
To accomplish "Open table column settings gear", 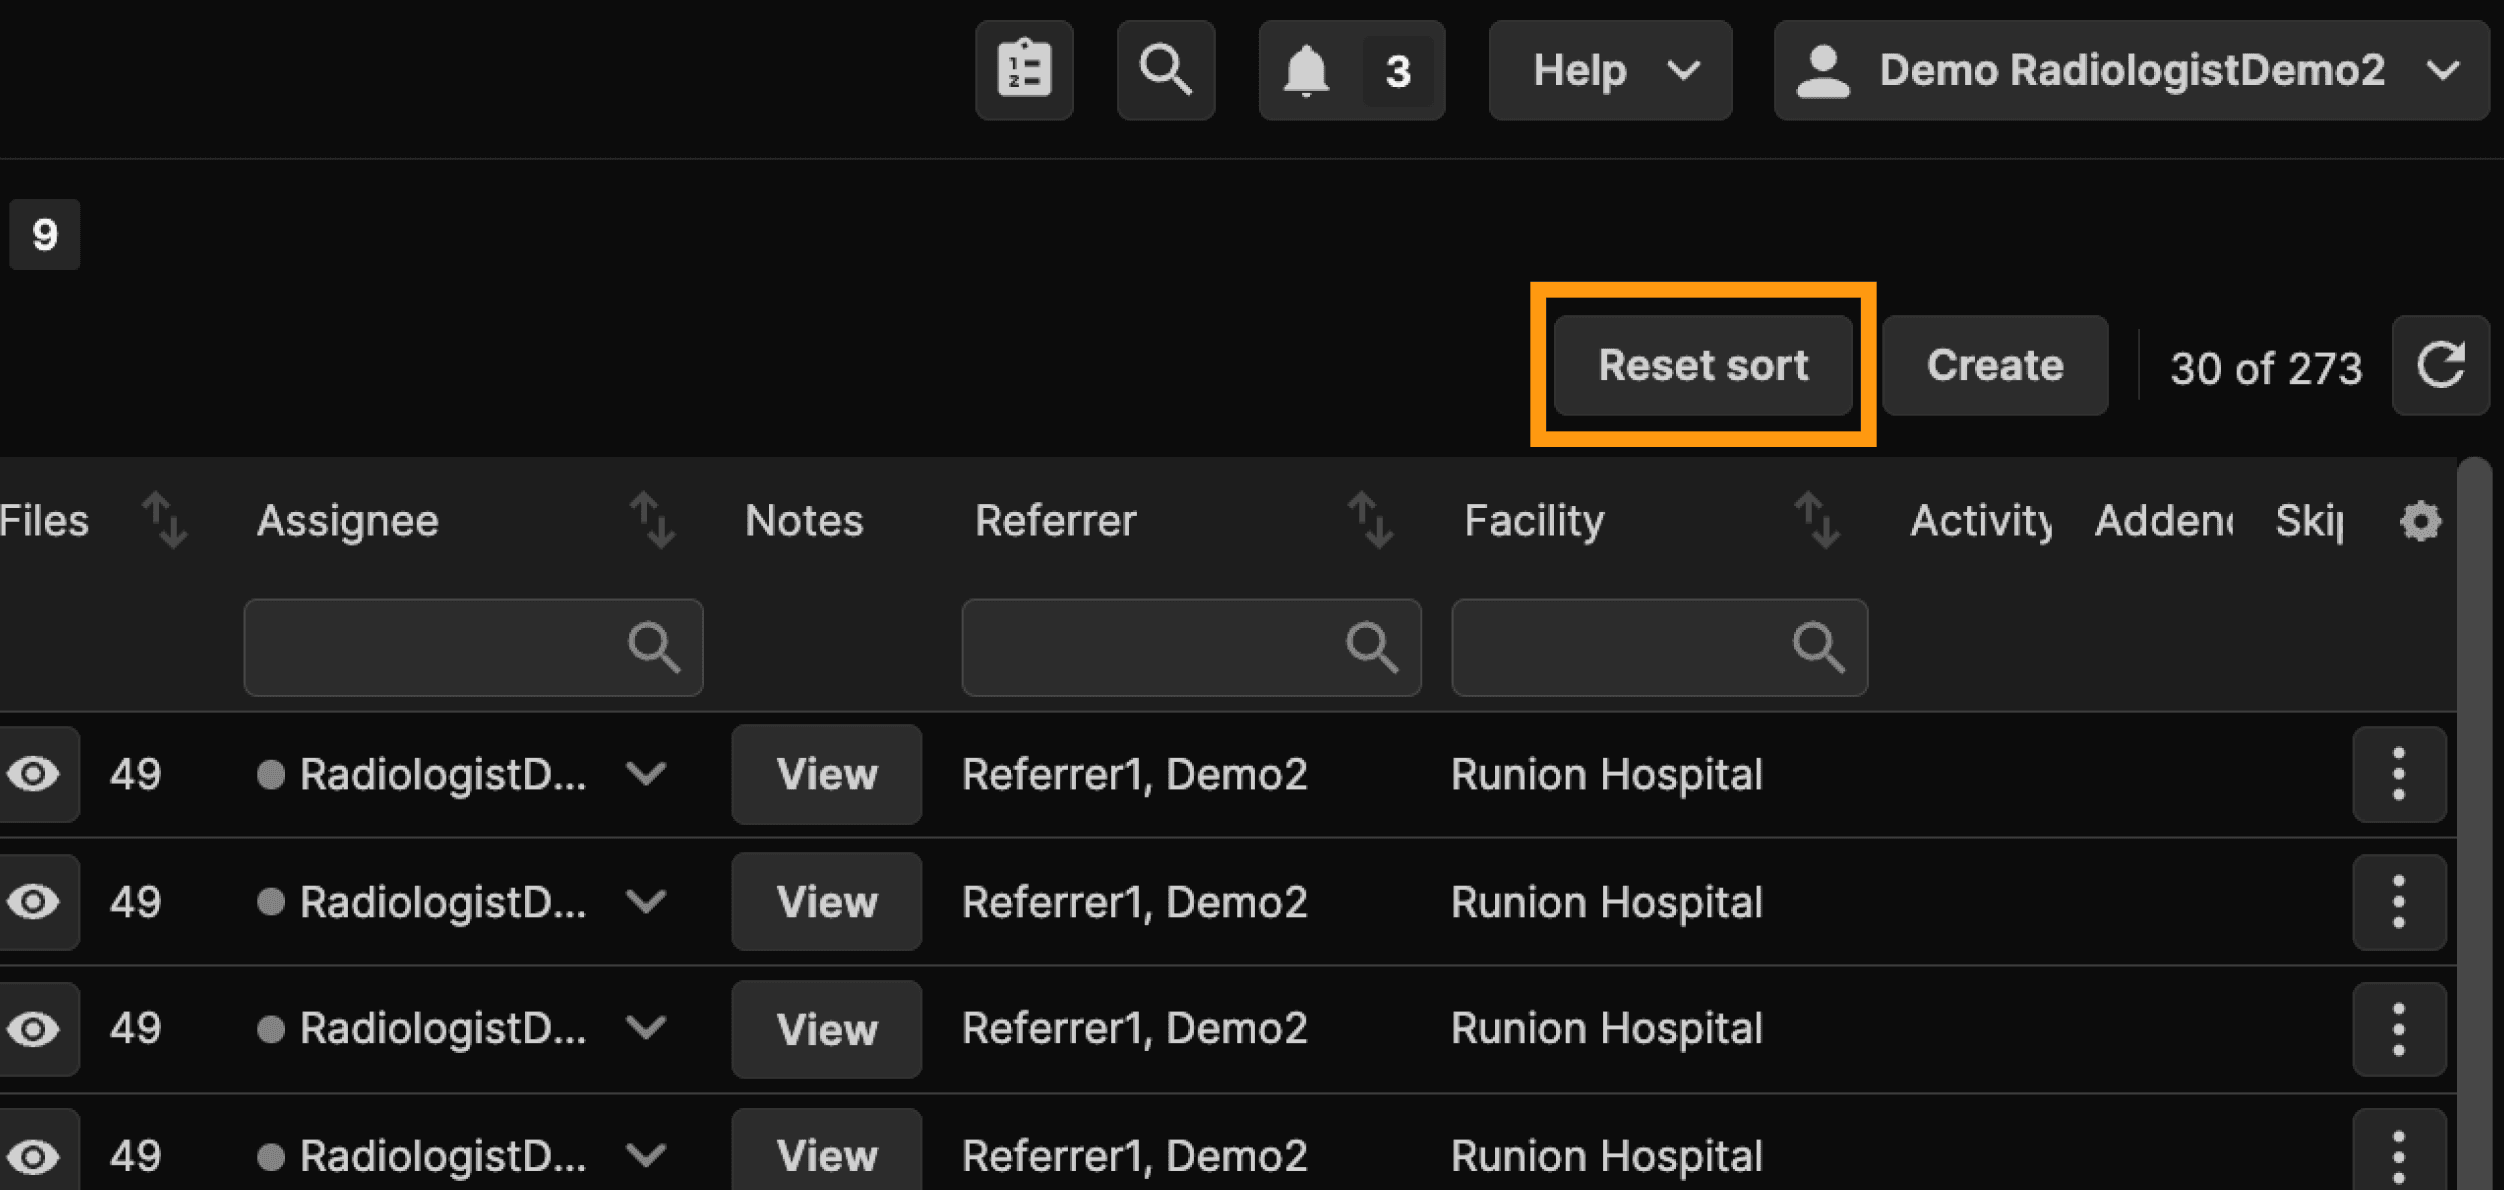I will 2420,521.
